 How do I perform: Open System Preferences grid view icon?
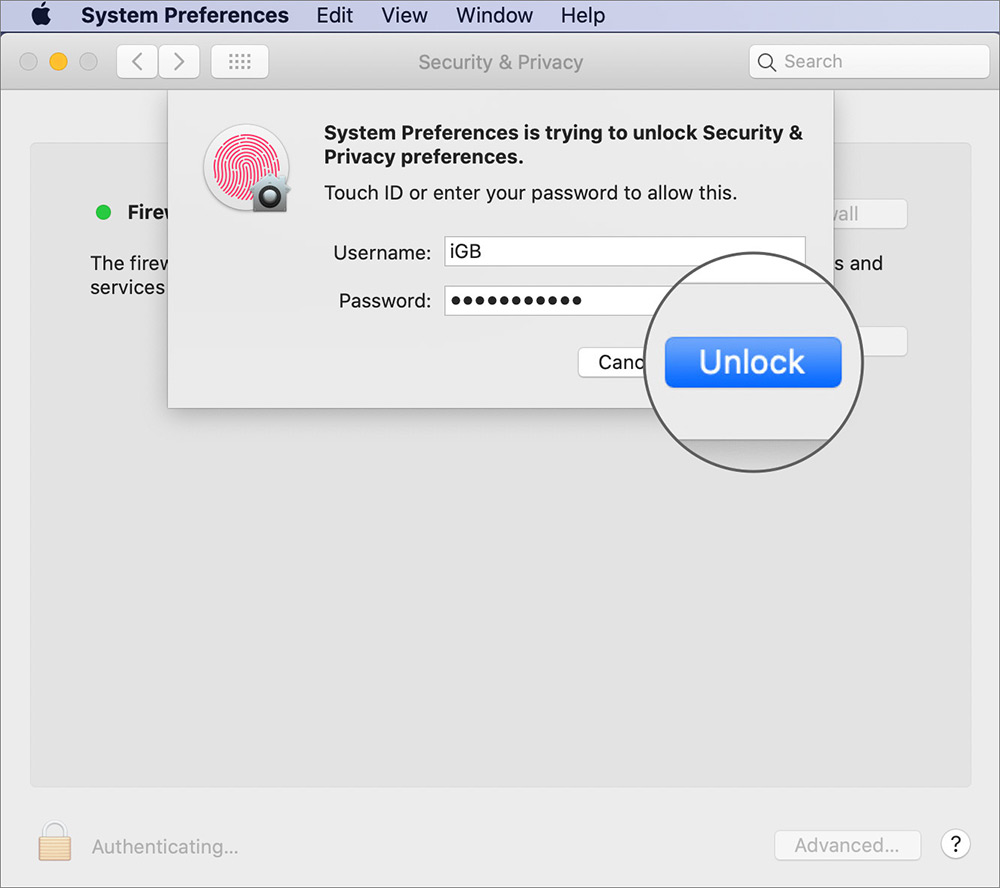pyautogui.click(x=239, y=61)
